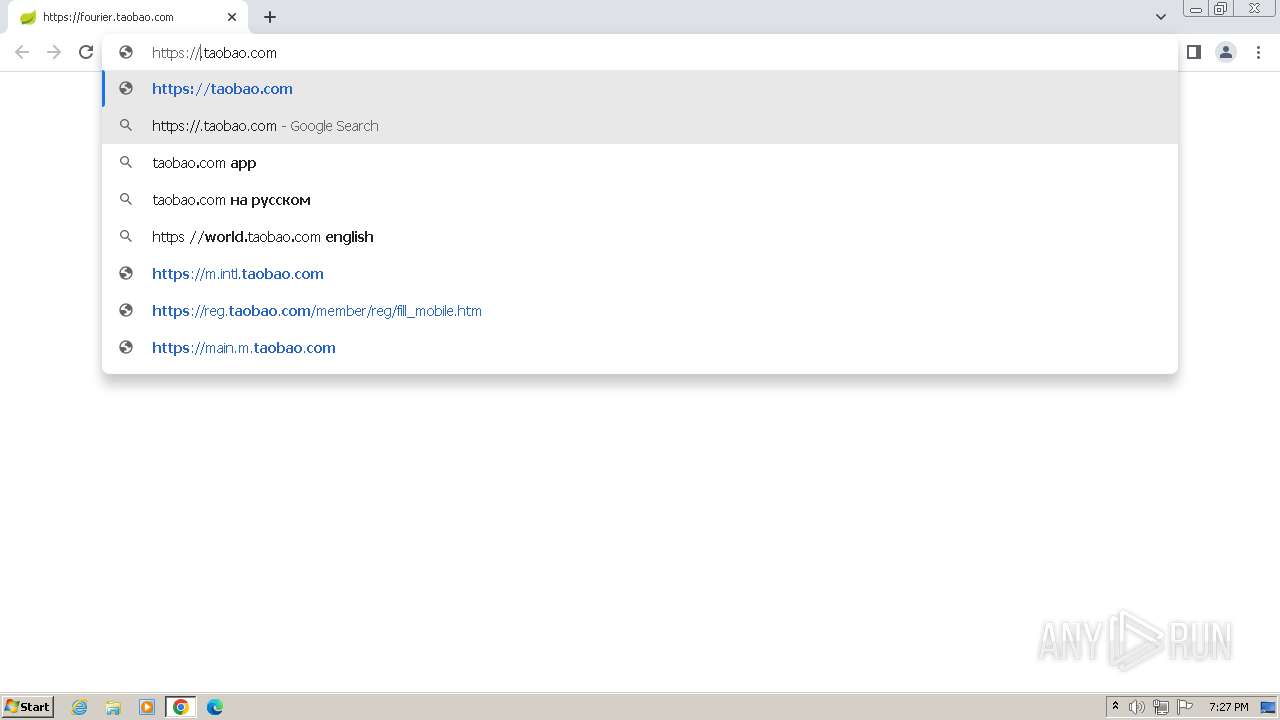
Task: Open https://main.m.taobao.com suggestion
Action: pyautogui.click(x=640, y=347)
